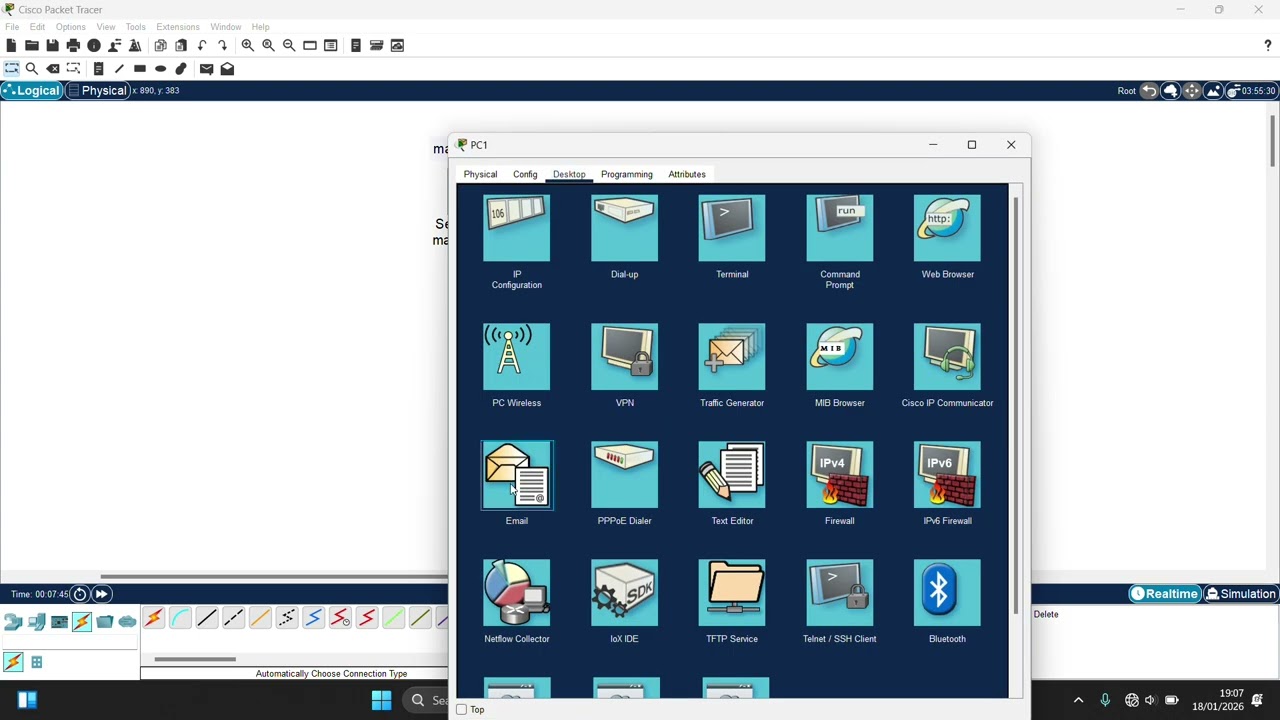Save the network file via toolbar

(x=52, y=45)
